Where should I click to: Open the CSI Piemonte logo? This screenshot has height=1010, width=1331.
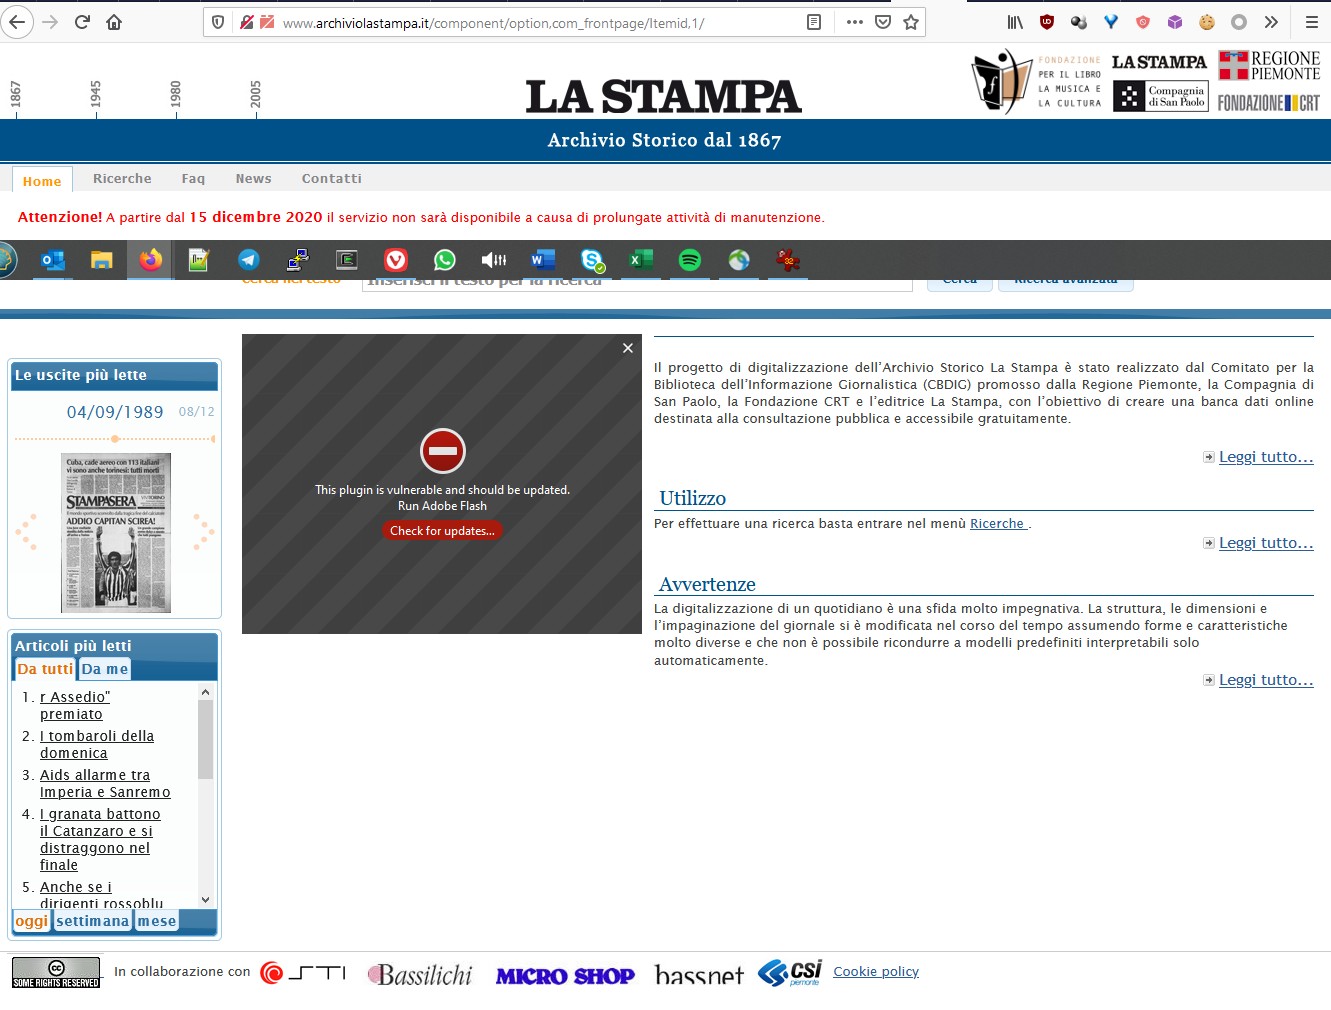791,973
